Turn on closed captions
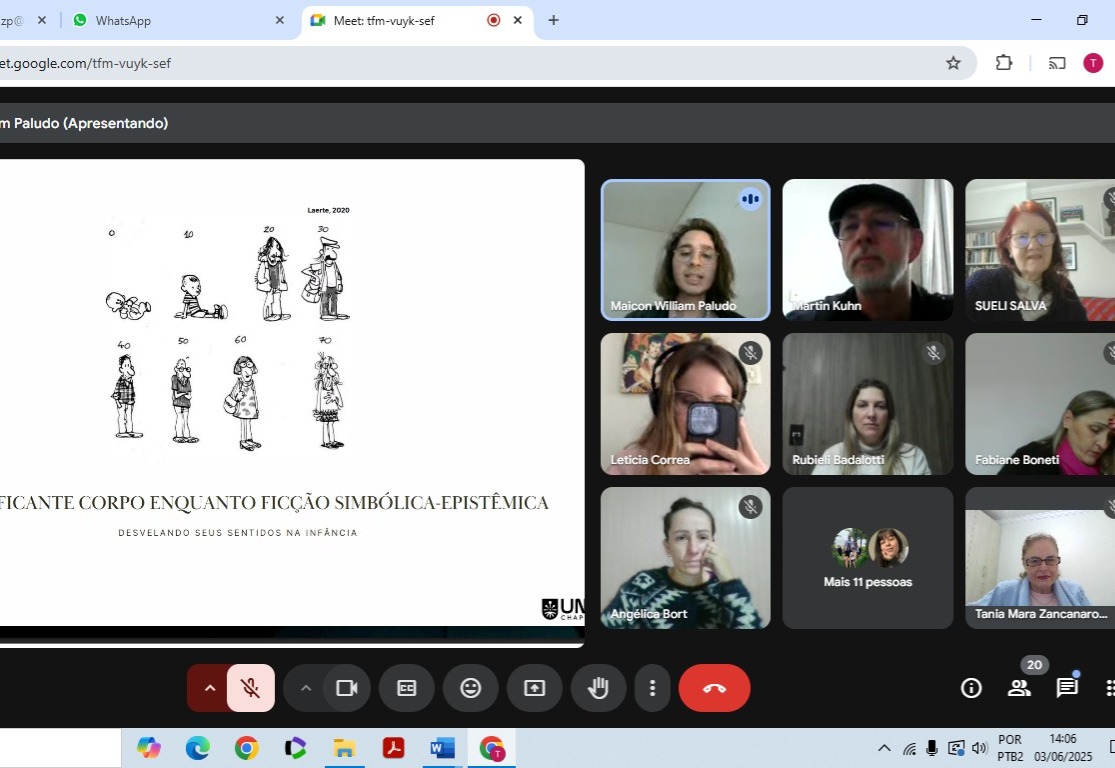1115x768 pixels. pyautogui.click(x=407, y=688)
